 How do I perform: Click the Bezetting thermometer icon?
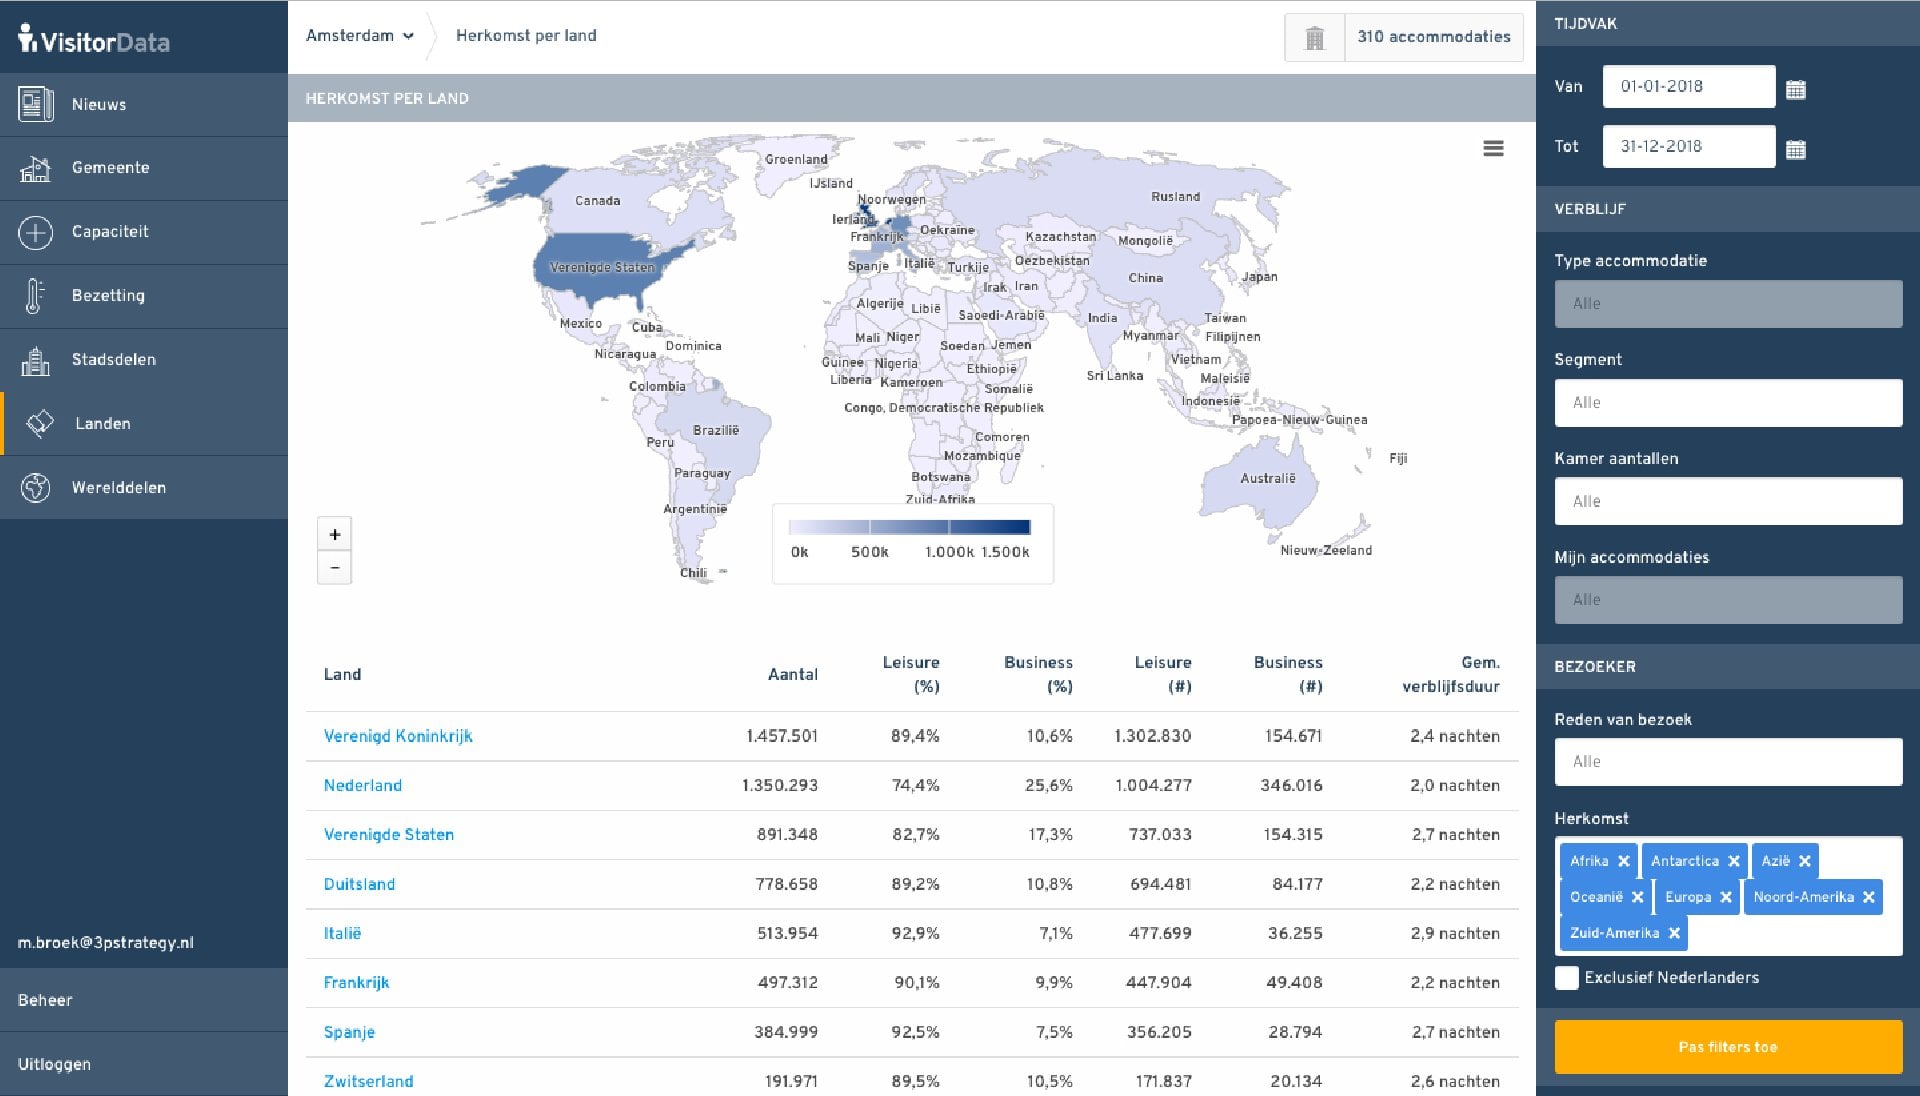click(36, 295)
